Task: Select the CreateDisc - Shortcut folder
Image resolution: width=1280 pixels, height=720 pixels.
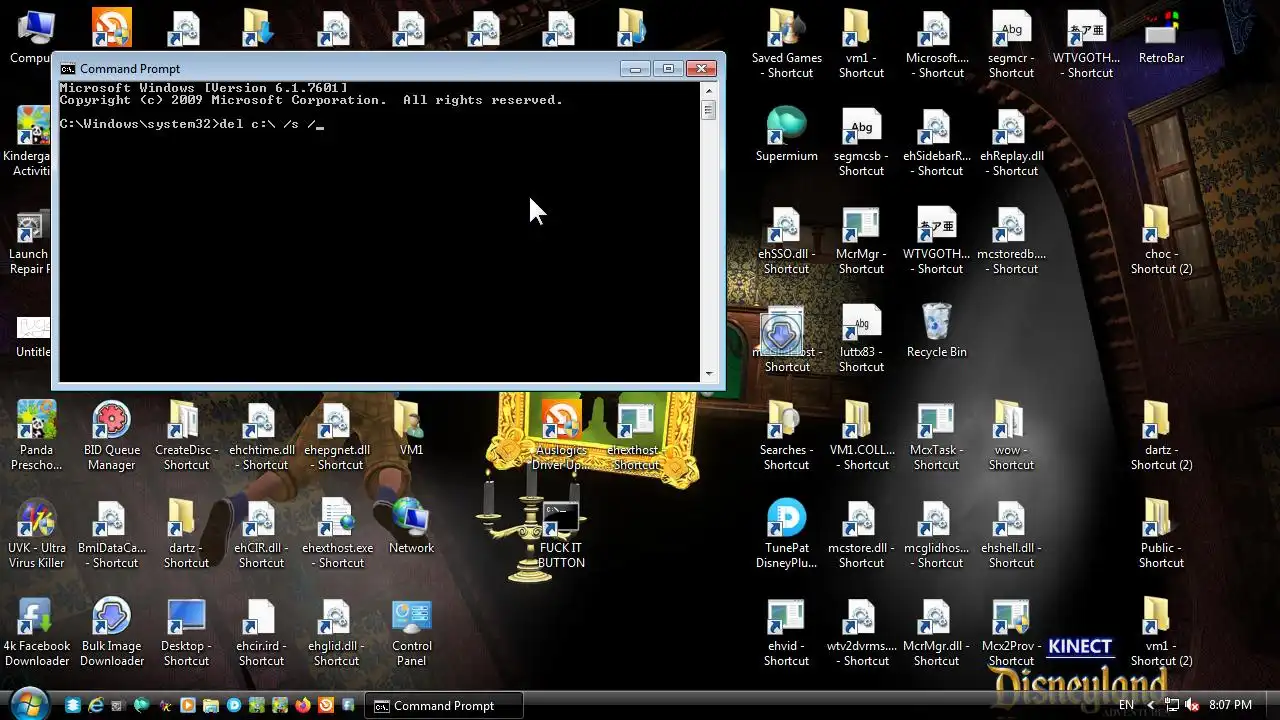Action: [x=186, y=436]
